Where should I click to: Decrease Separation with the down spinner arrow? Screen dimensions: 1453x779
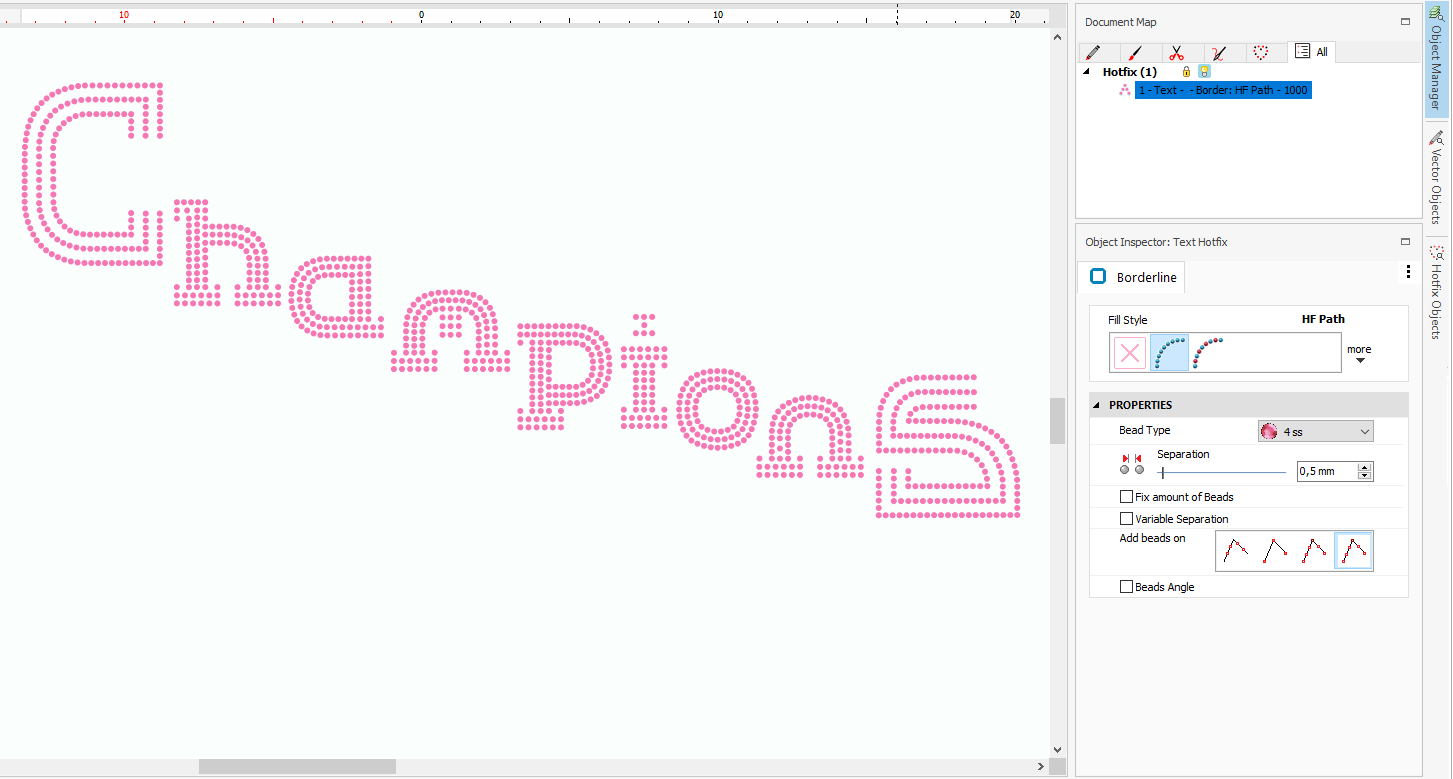click(1365, 476)
